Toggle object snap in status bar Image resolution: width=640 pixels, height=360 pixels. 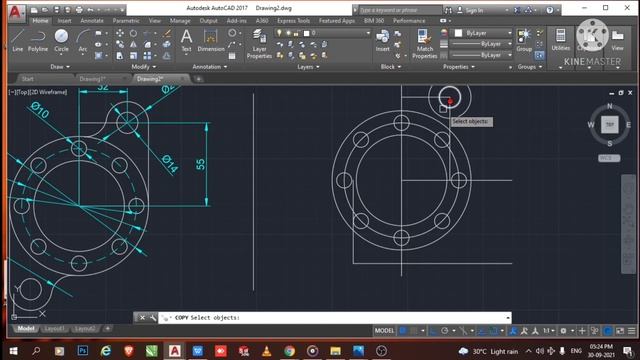(x=493, y=331)
